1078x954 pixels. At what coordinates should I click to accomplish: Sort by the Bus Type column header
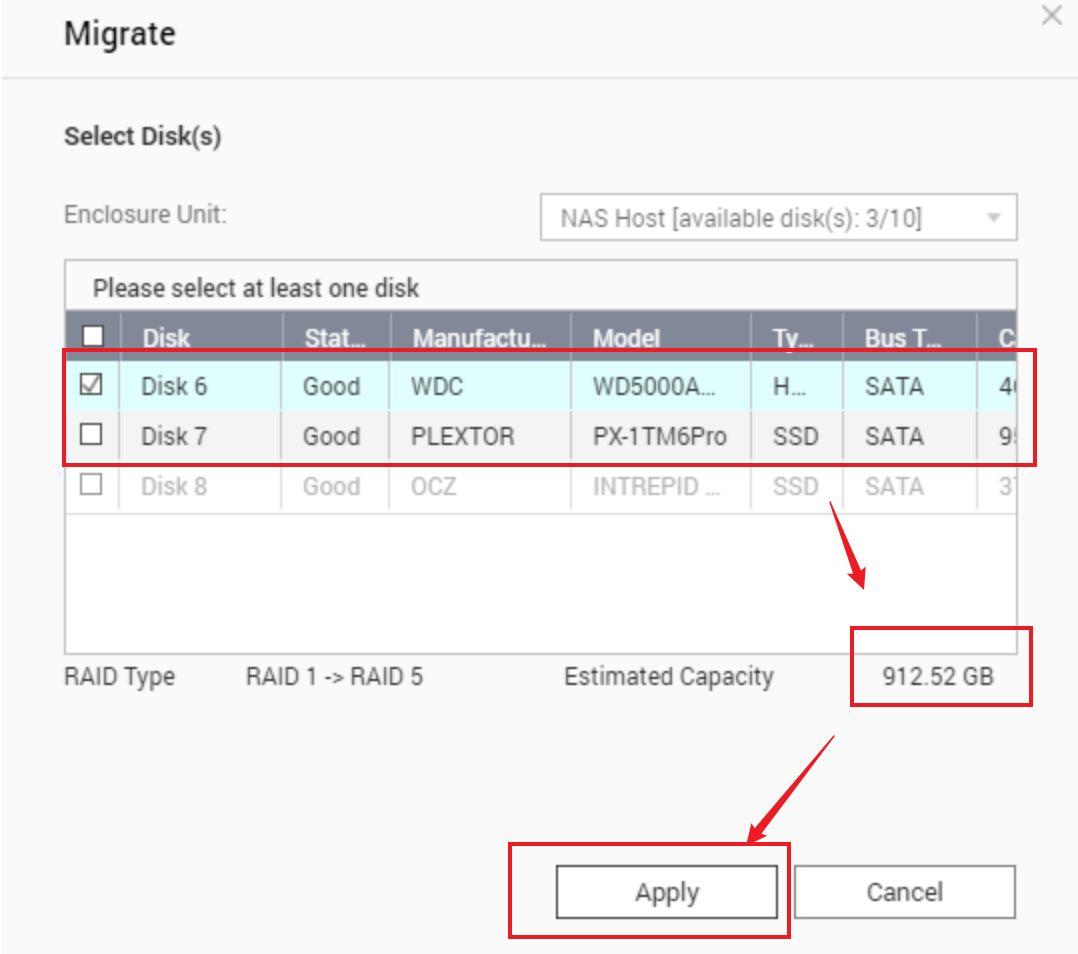click(x=910, y=337)
